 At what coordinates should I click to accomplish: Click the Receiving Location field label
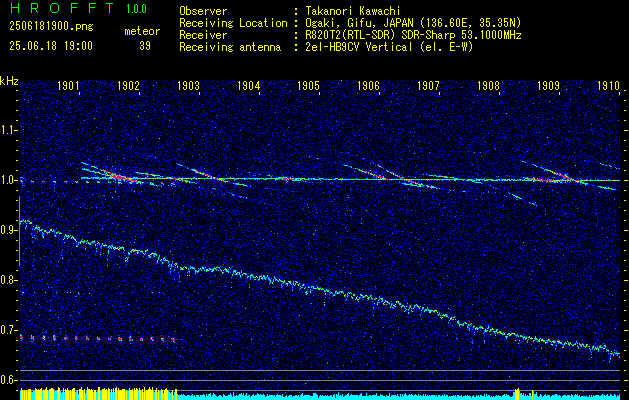pyautogui.click(x=233, y=23)
